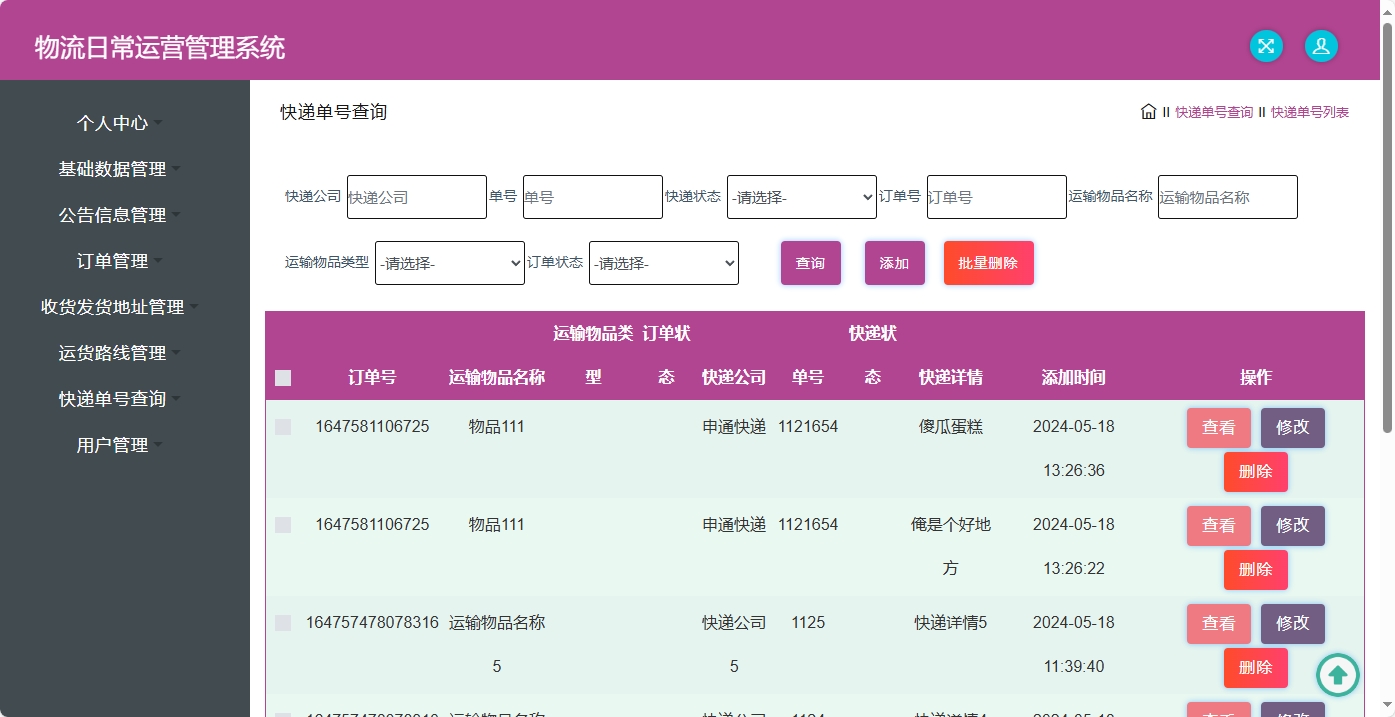Open 用户管理 from the sidebar

(113, 444)
